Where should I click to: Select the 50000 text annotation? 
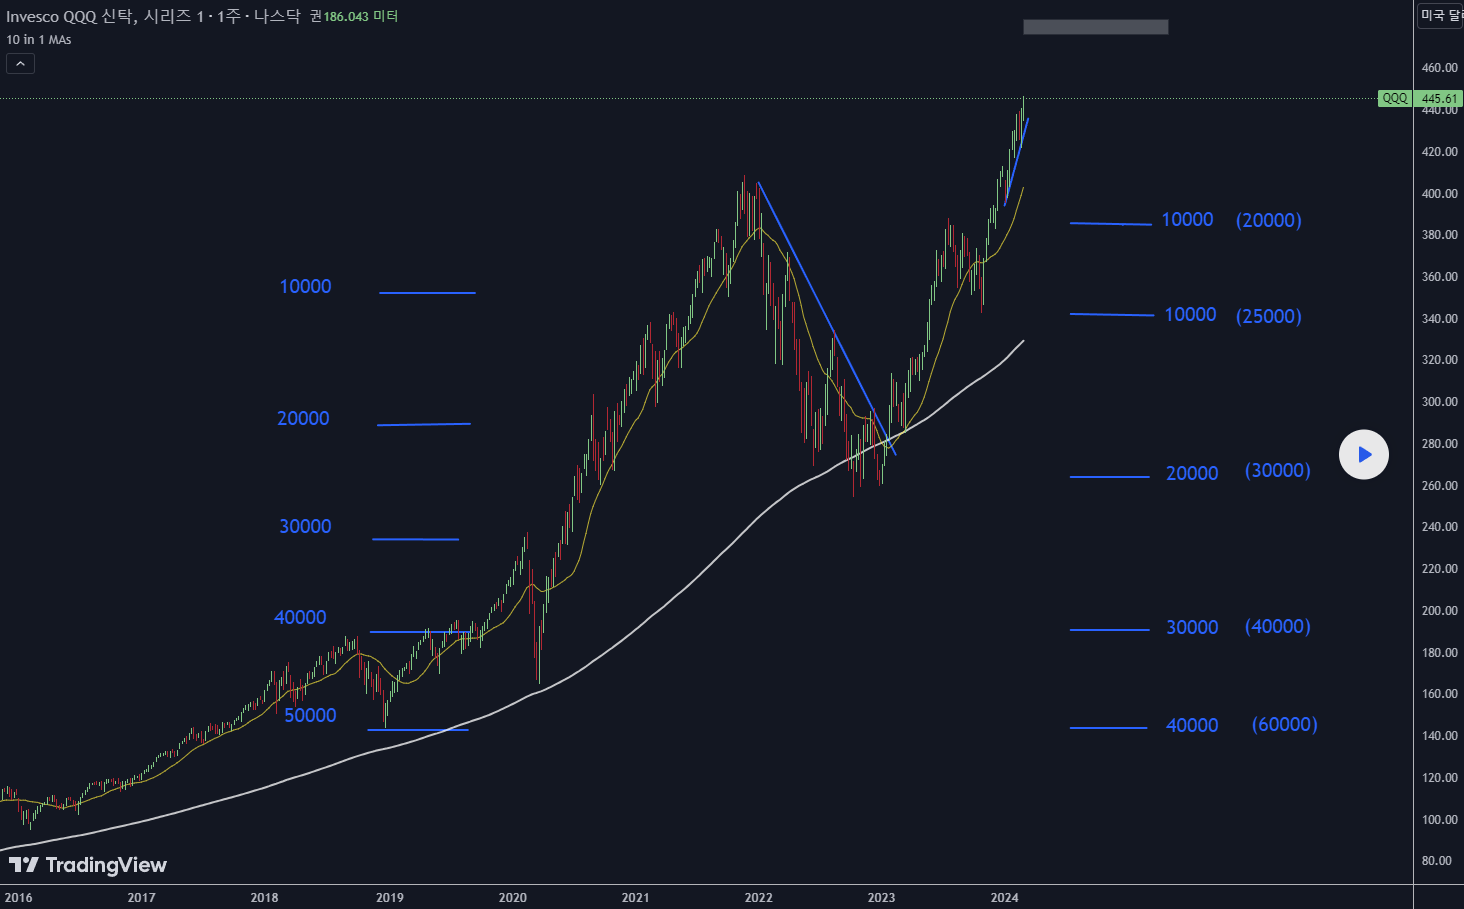pos(310,715)
